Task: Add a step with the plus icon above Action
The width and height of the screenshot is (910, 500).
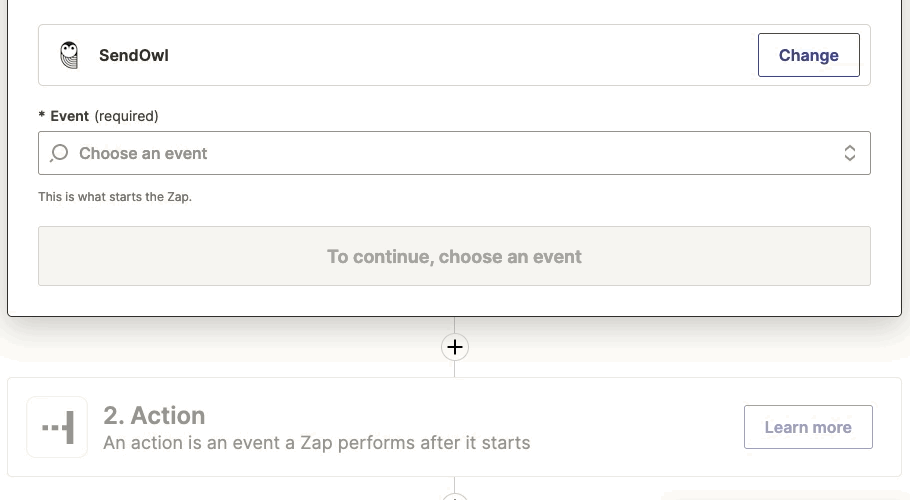Action: [455, 347]
